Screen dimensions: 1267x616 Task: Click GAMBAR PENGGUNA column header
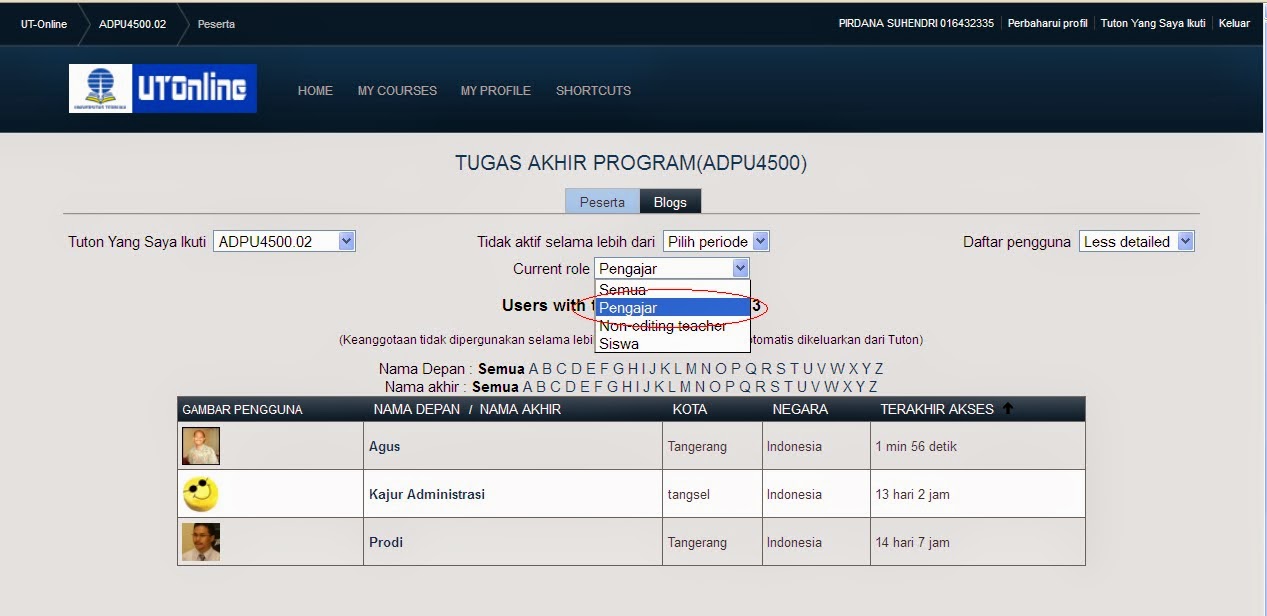click(242, 410)
